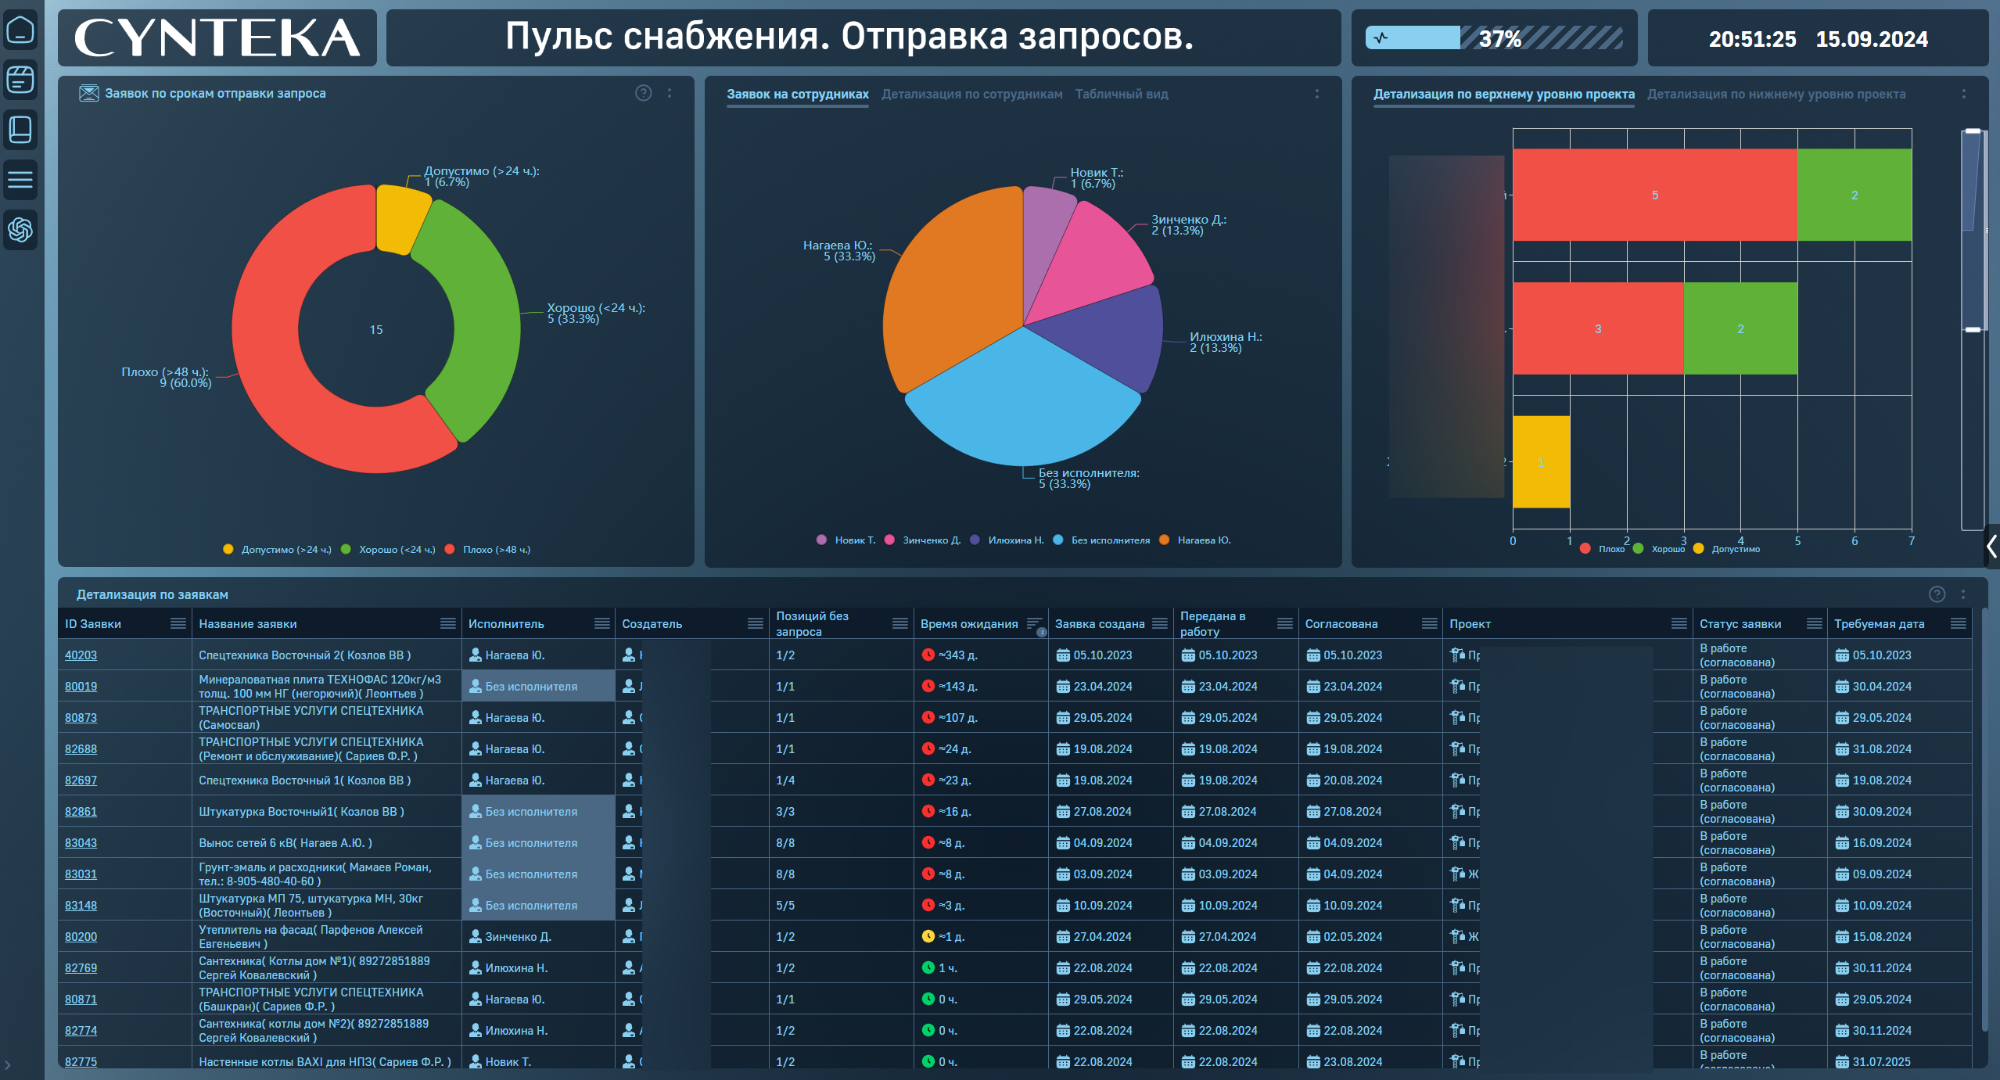Sort by the Время ожидания column header
Image resolution: width=2000 pixels, height=1080 pixels.
coord(968,624)
